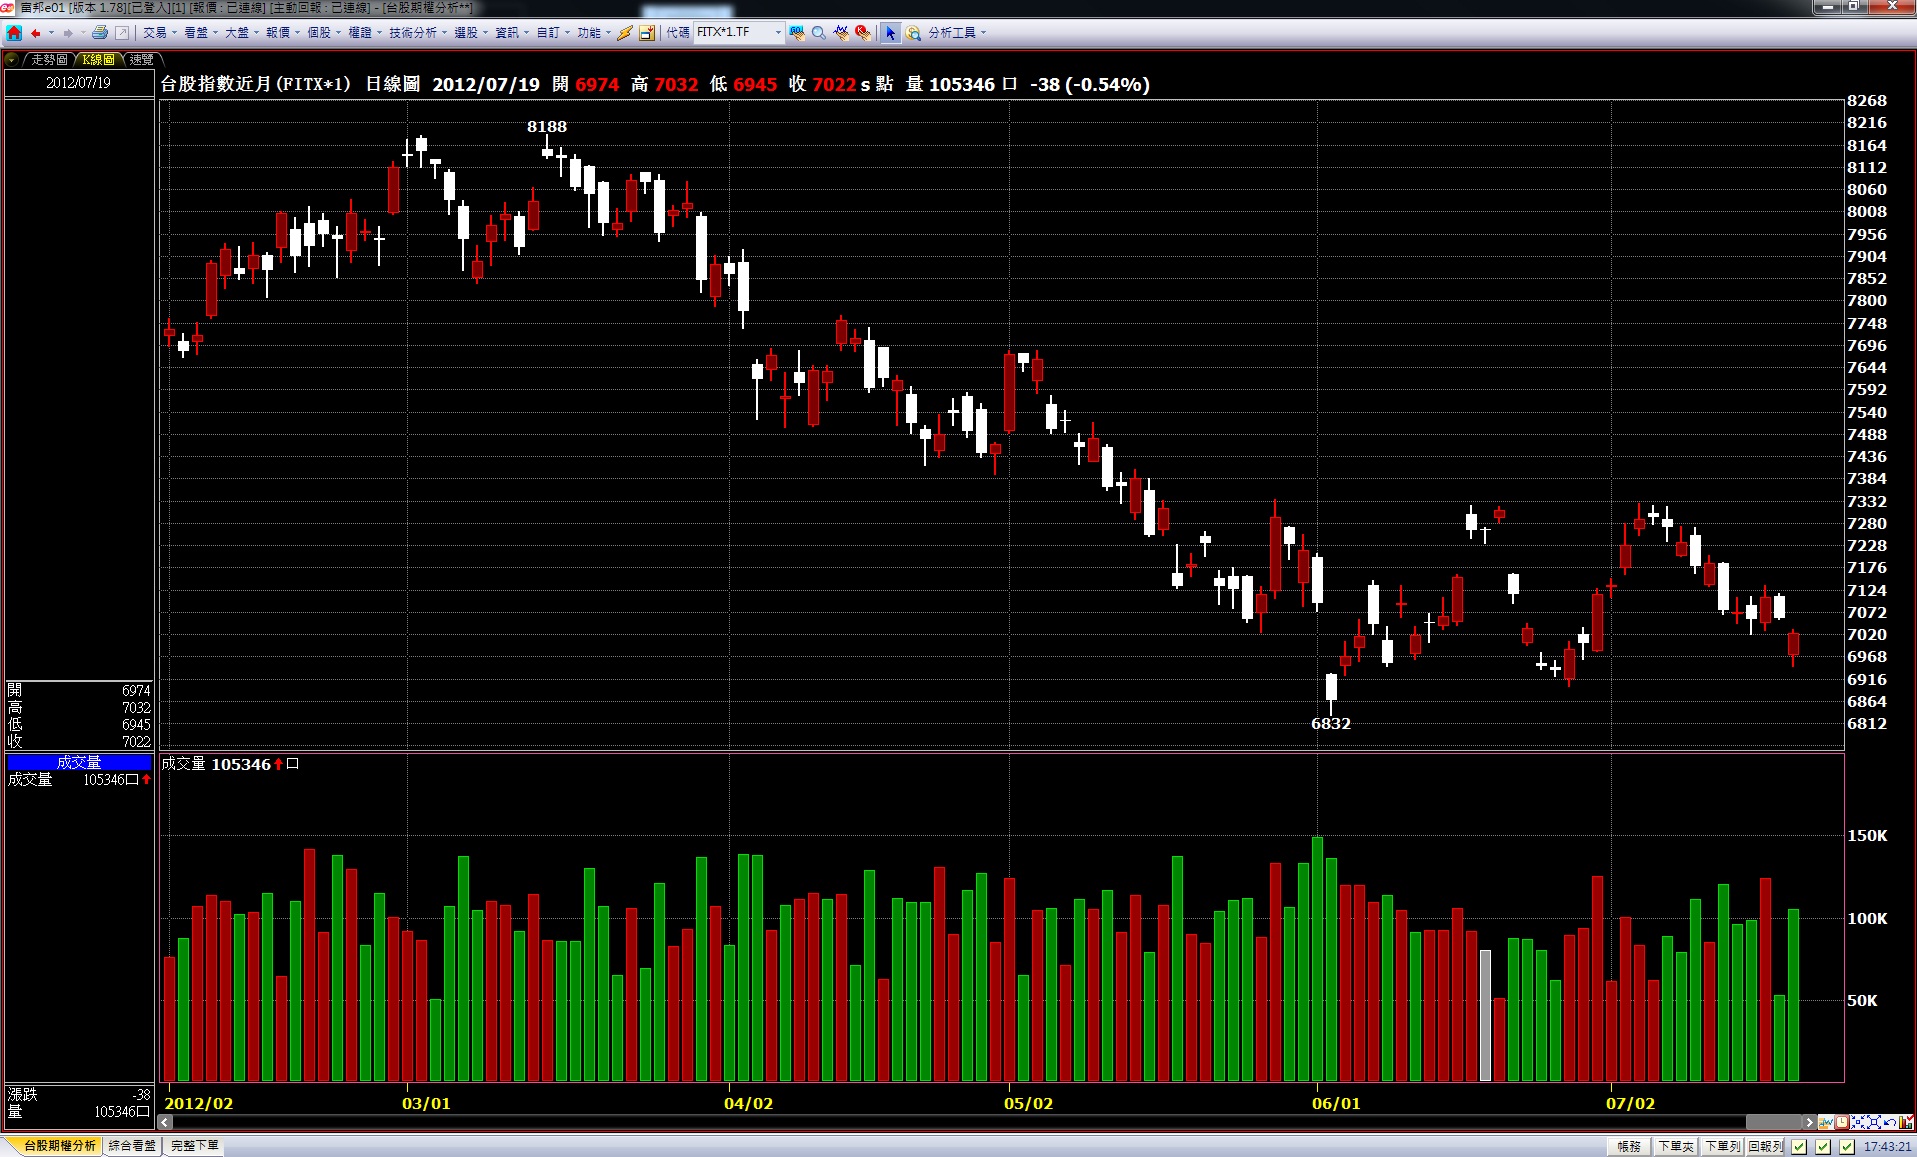Click the app logo icon in title bar

[x=8, y=7]
